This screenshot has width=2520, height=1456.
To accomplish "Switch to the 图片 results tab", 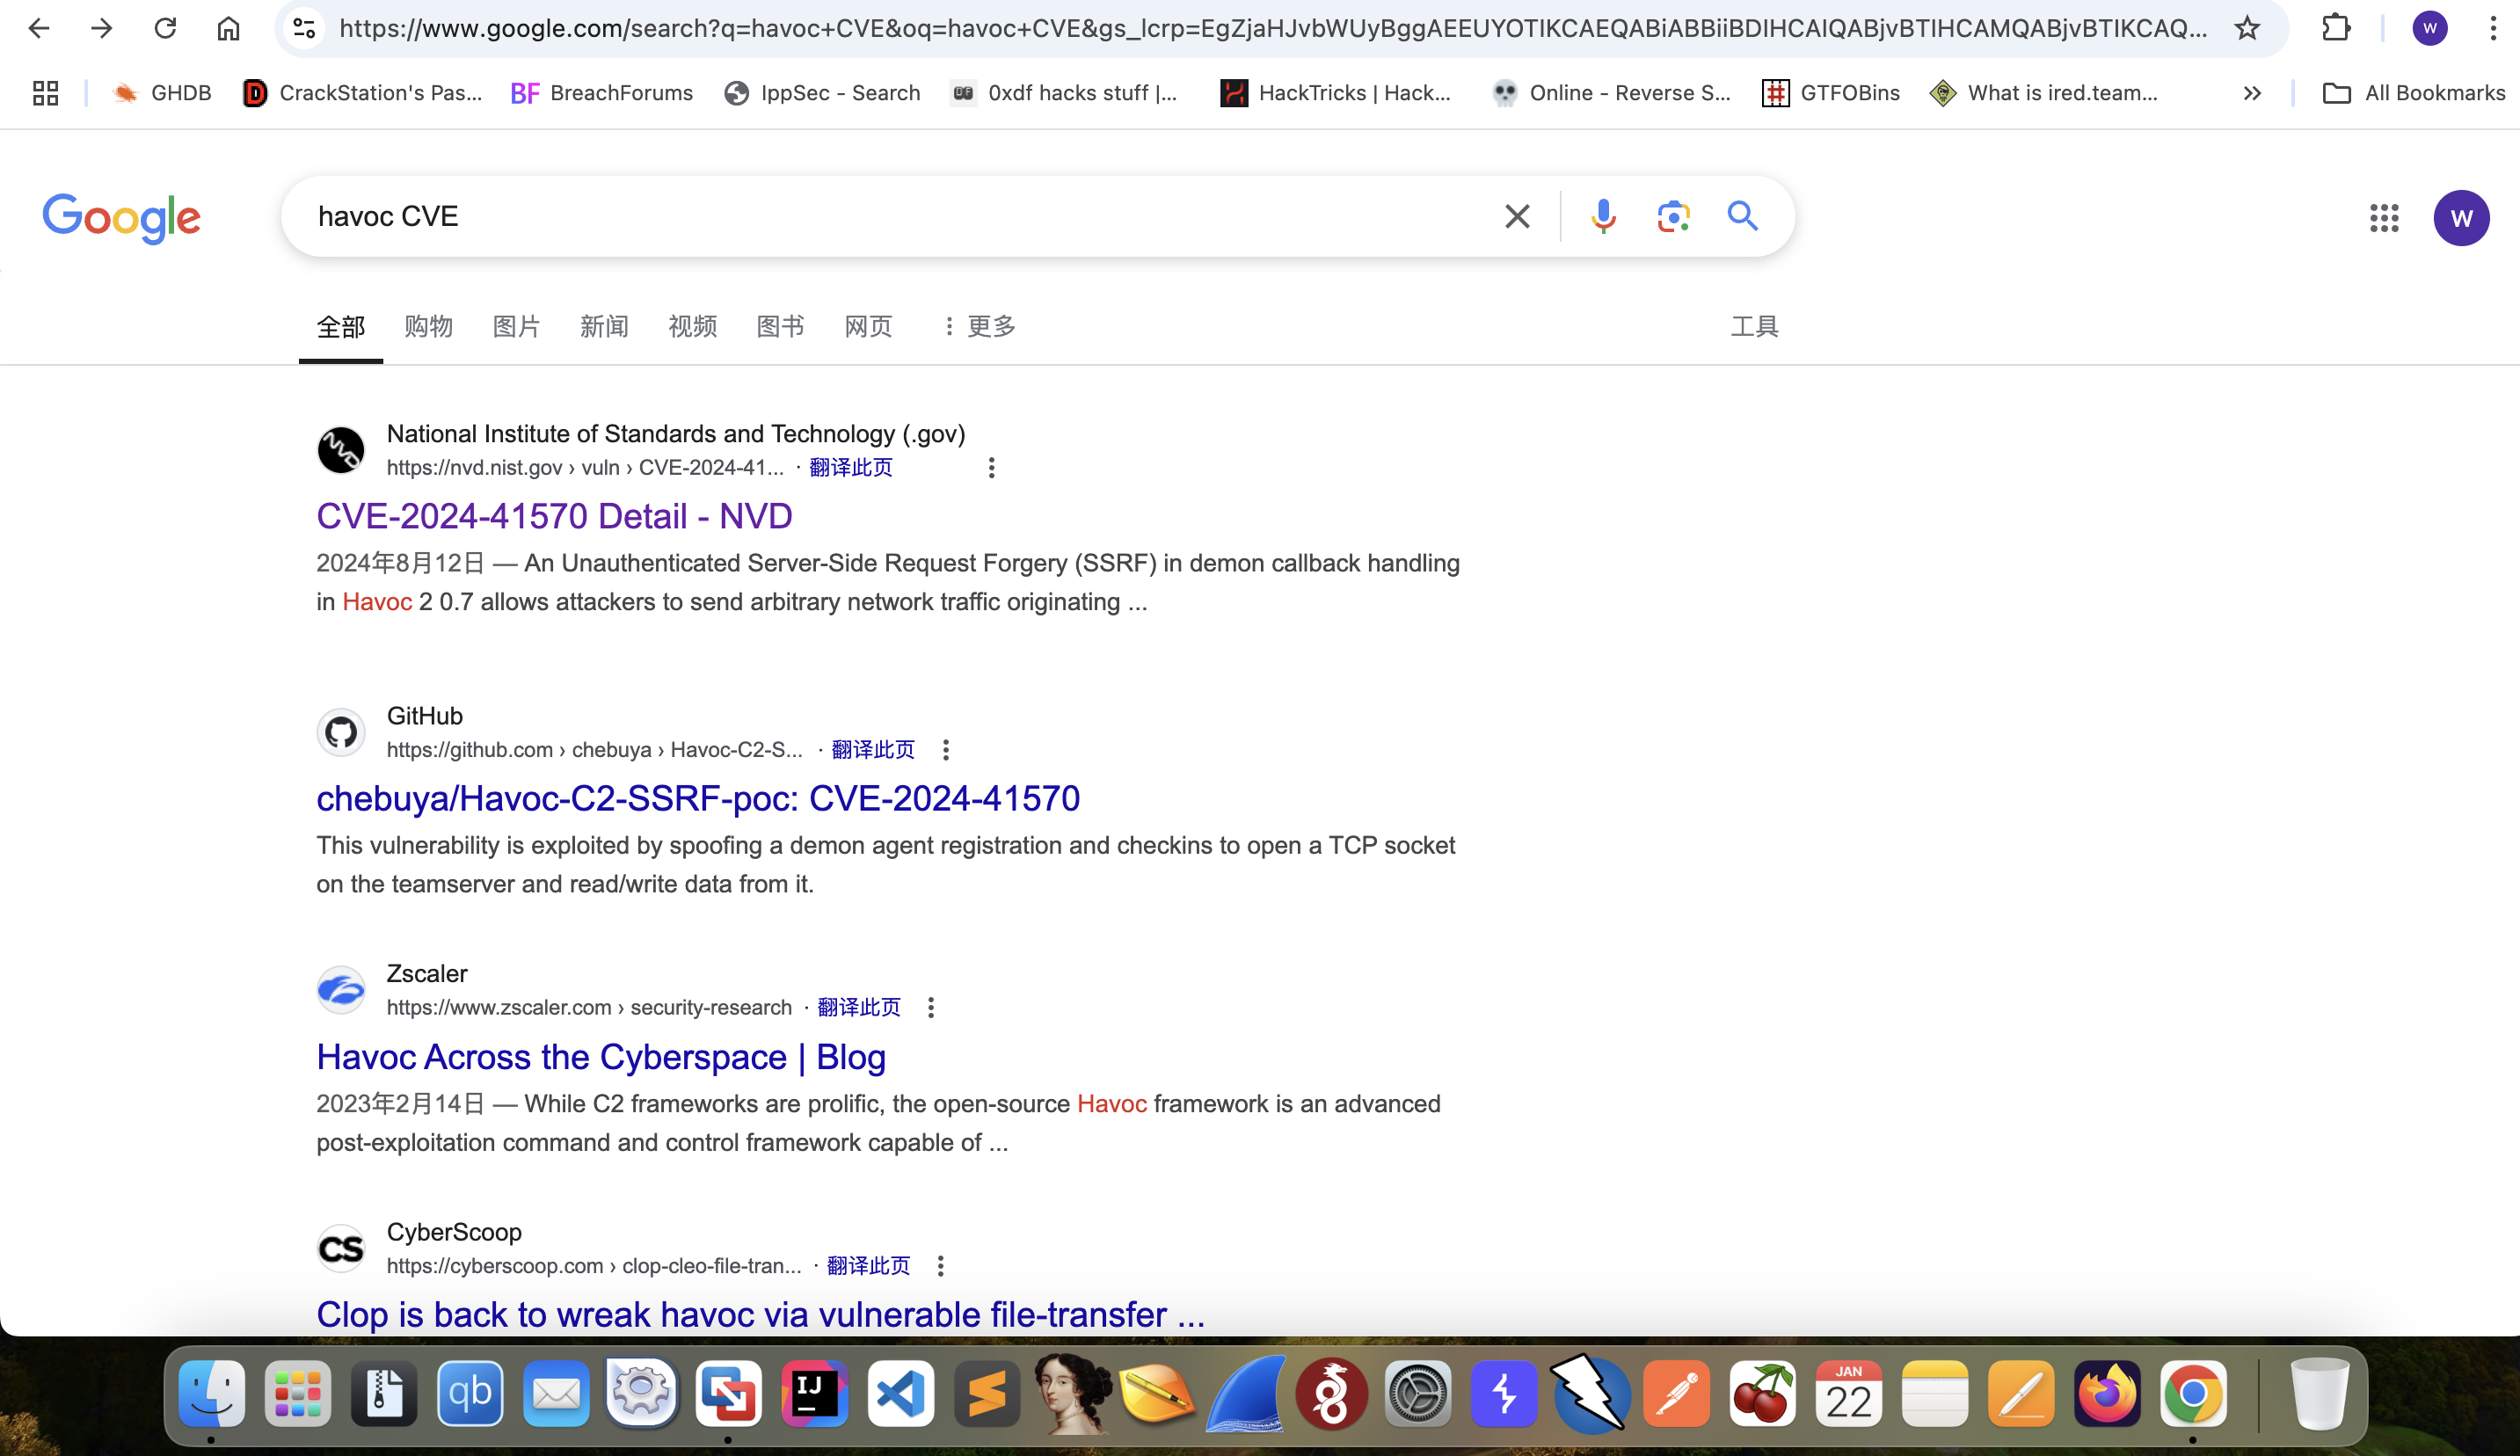I will click(x=516, y=326).
